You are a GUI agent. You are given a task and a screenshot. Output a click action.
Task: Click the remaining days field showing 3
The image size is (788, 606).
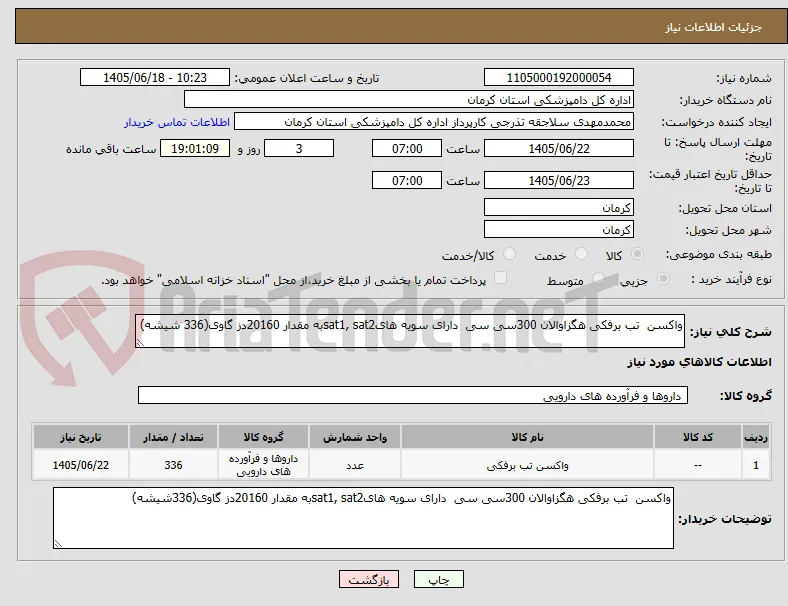(x=299, y=148)
